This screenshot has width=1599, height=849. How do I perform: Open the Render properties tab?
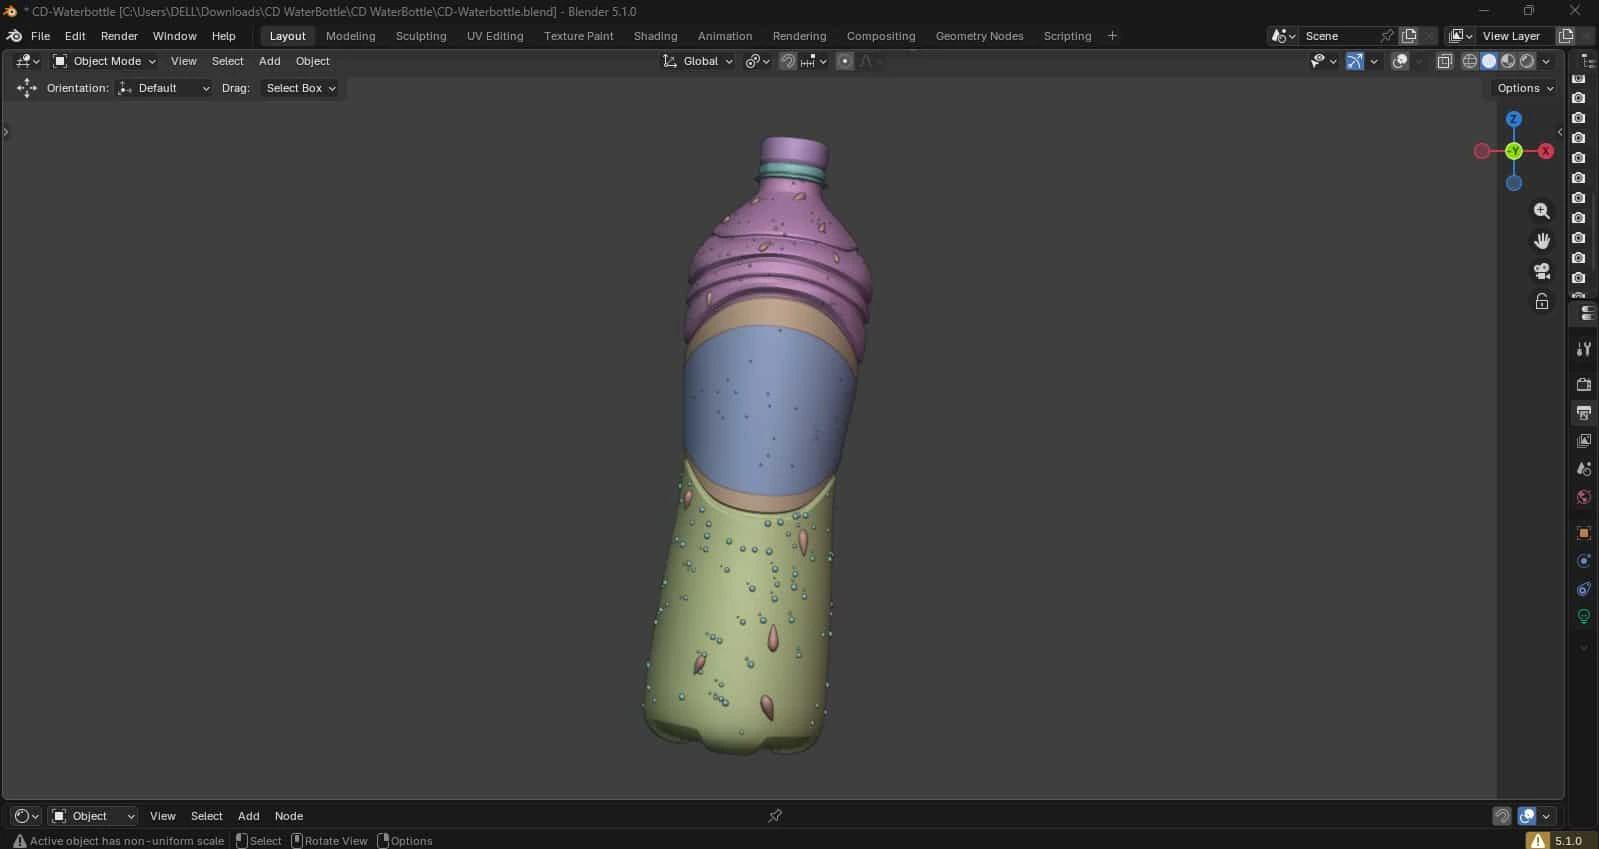coord(1583,385)
